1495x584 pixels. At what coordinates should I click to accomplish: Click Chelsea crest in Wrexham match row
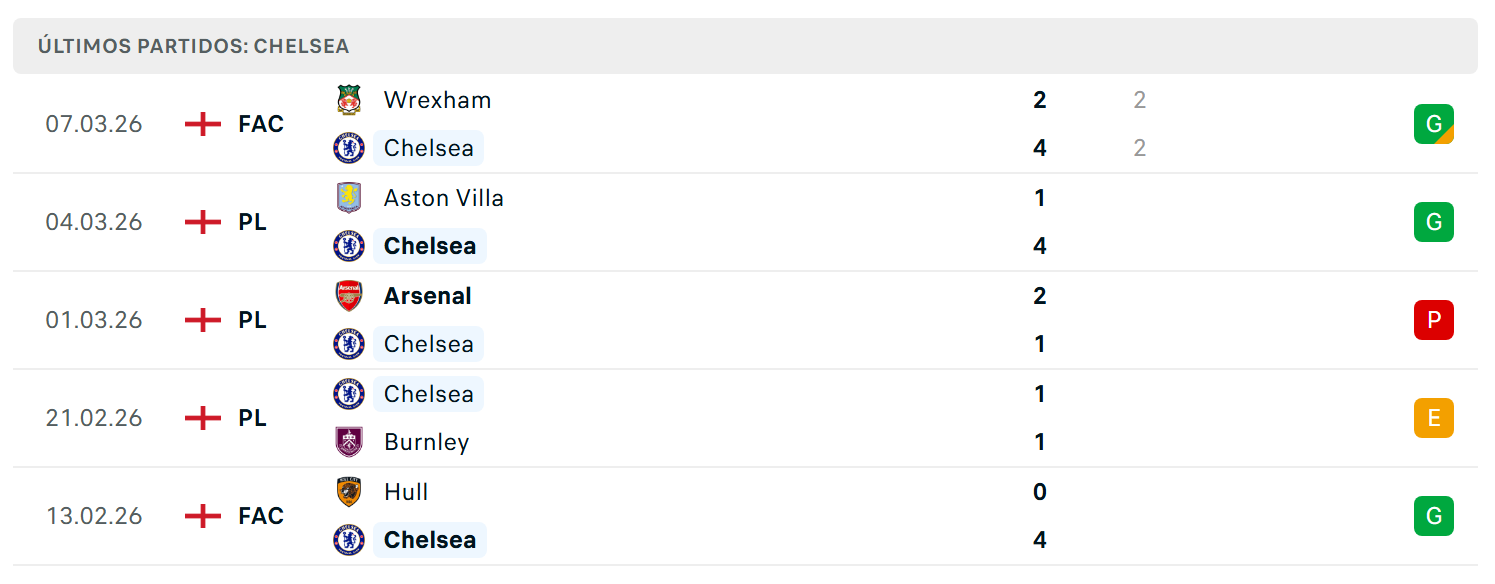click(x=349, y=148)
